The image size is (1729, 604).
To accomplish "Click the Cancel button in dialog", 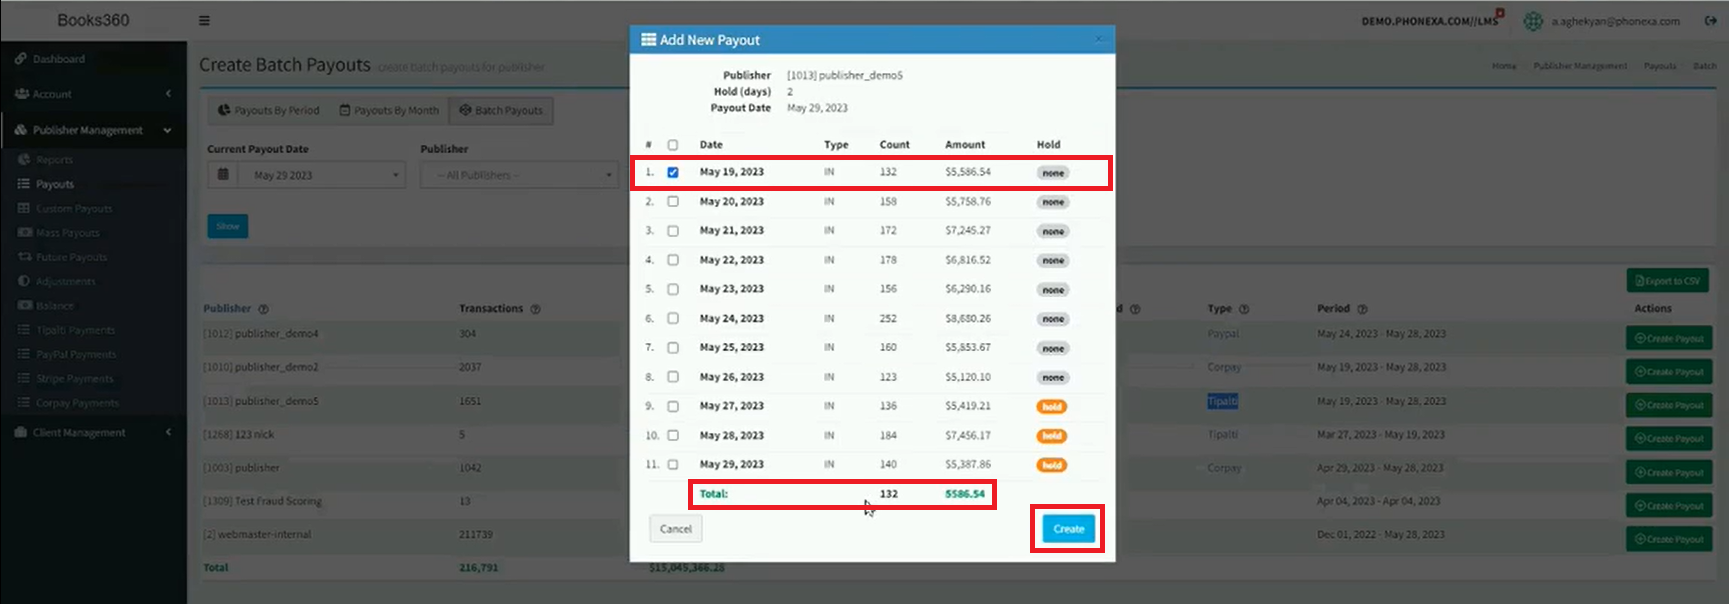I will point(676,529).
